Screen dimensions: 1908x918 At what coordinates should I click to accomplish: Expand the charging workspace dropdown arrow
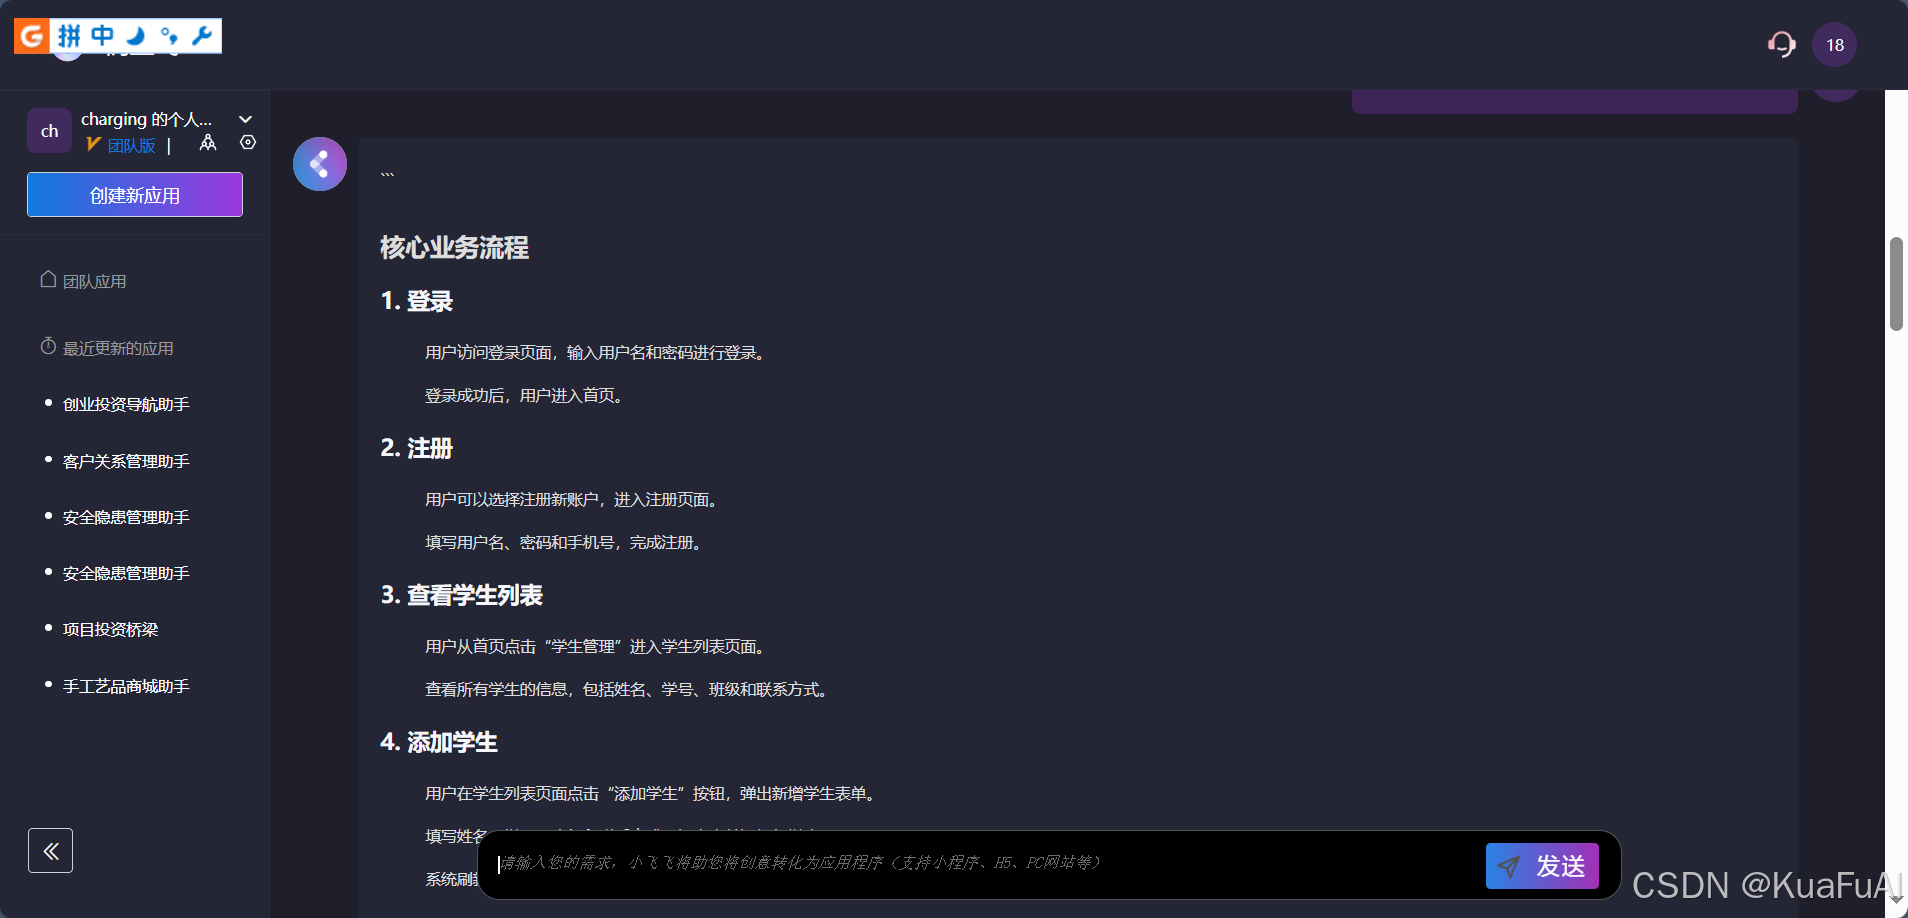pyautogui.click(x=246, y=119)
